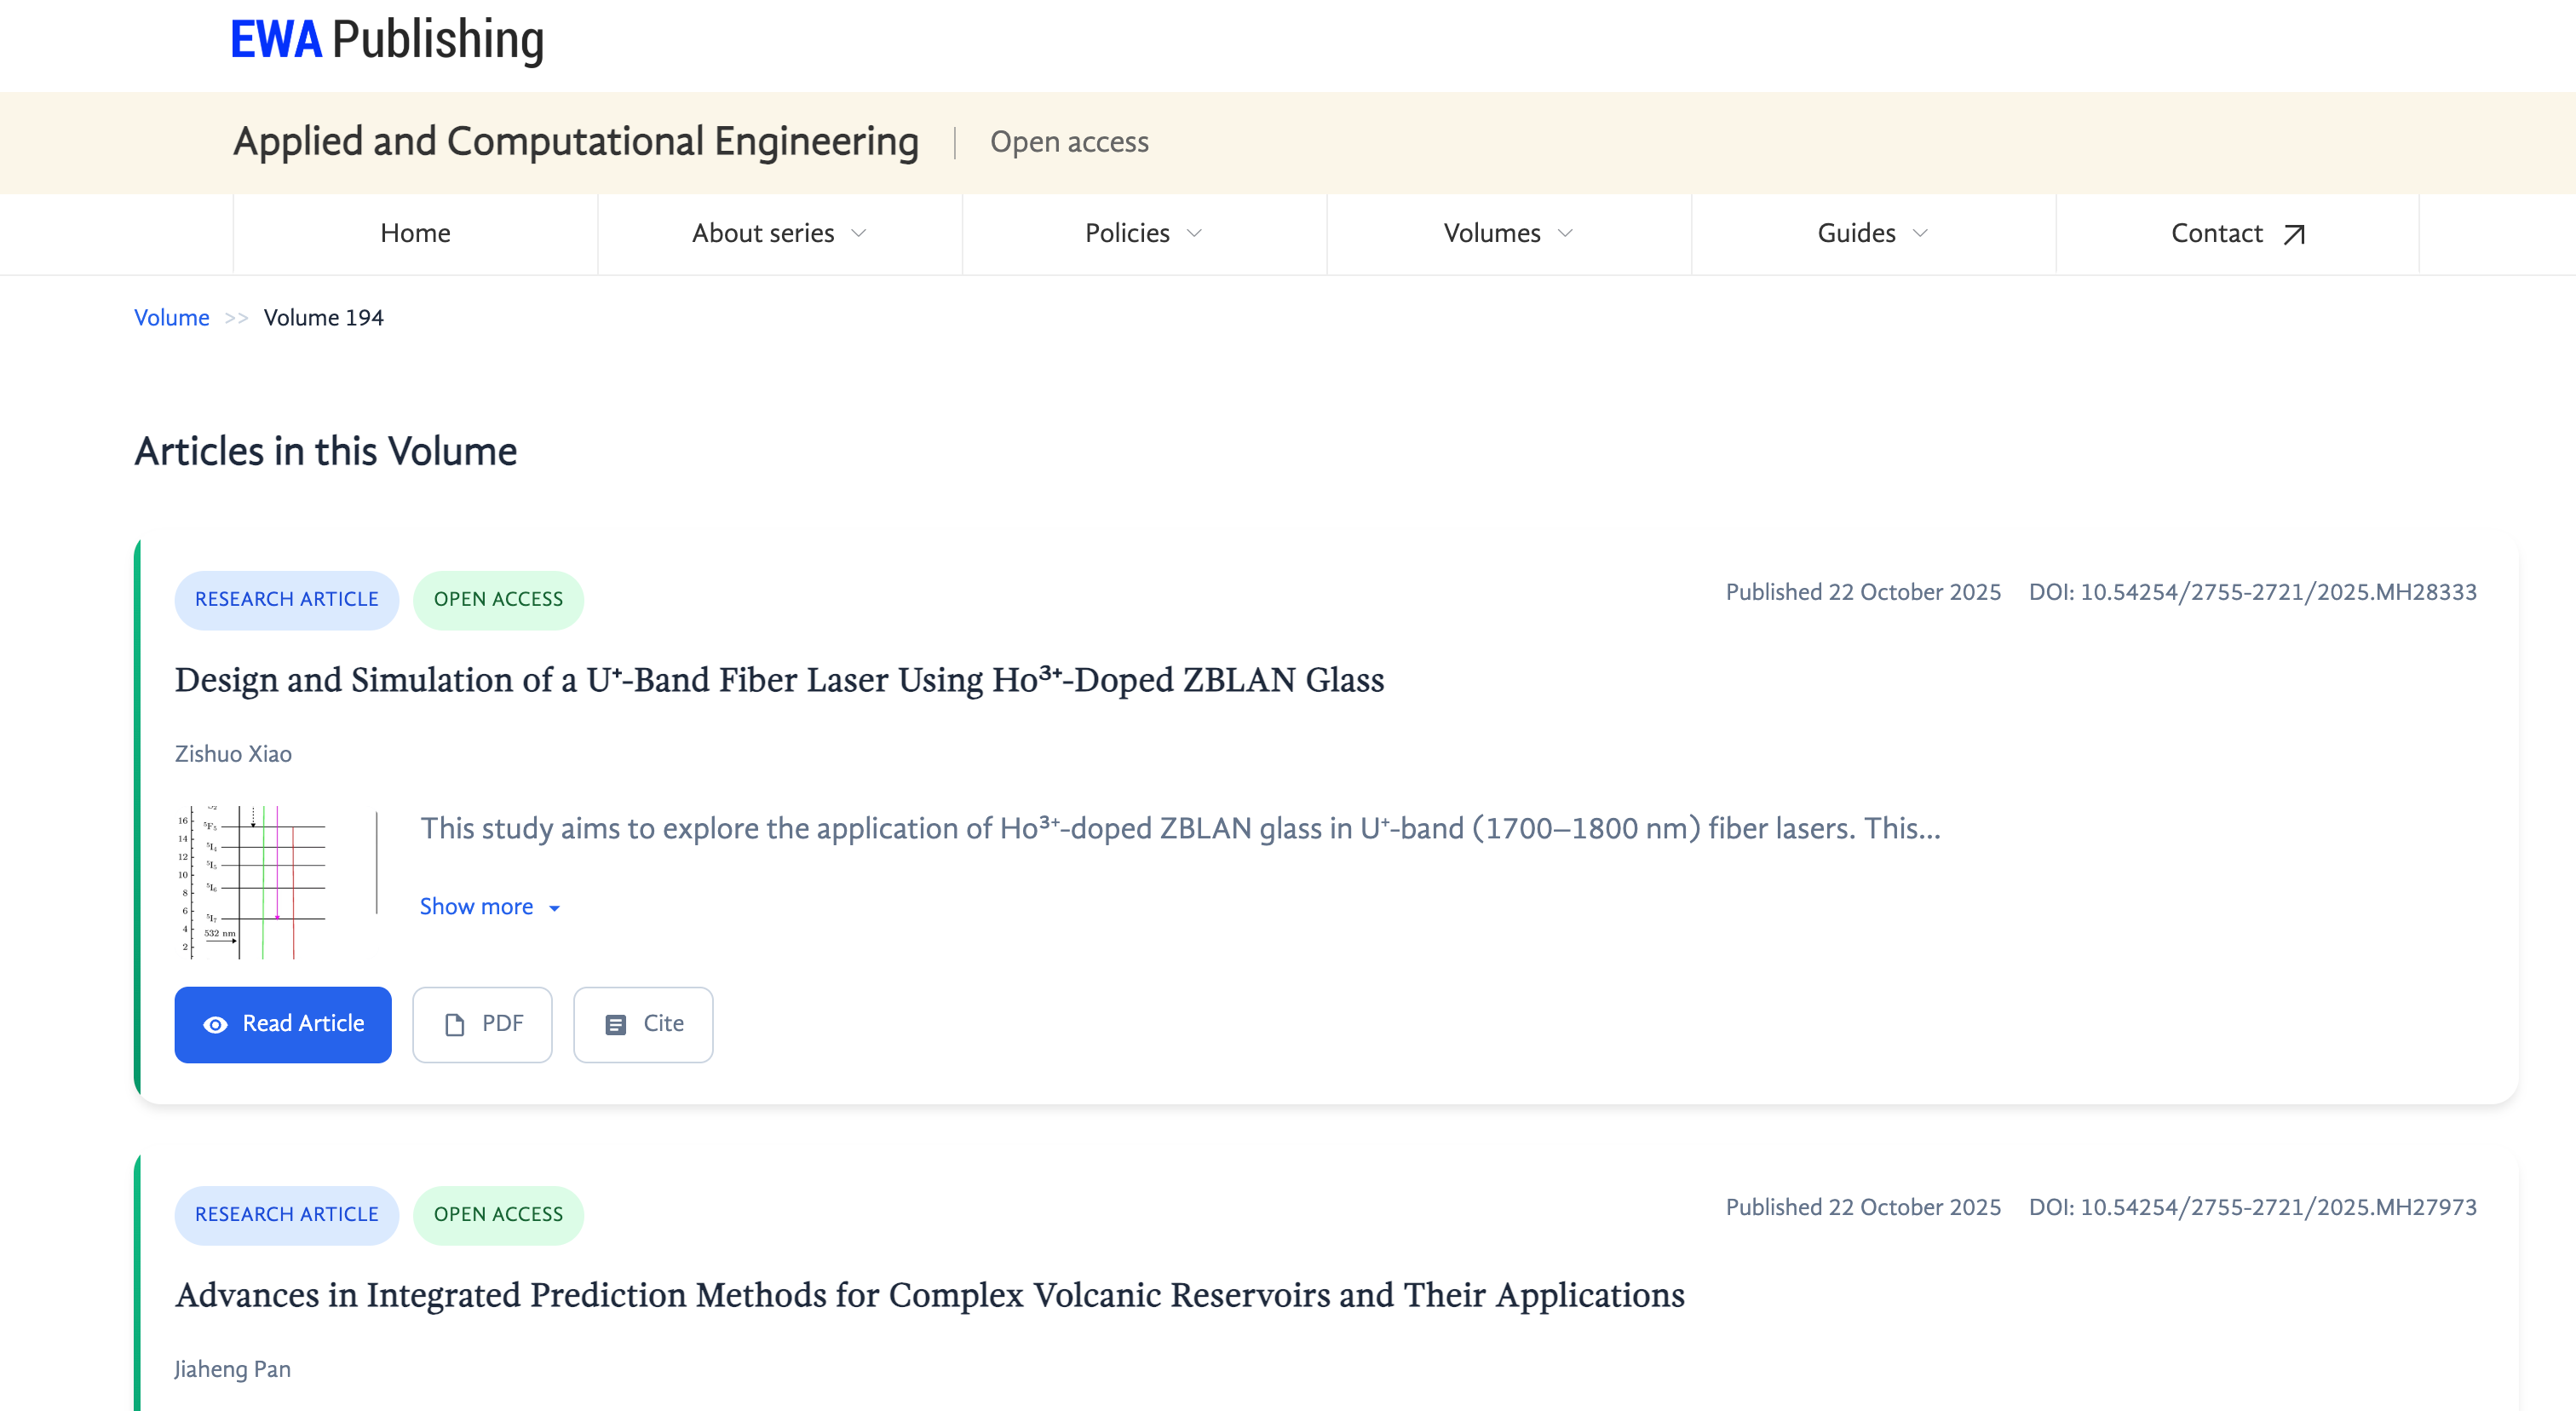Open the Guides dropdown chevron
The image size is (2576, 1411).
point(1920,233)
